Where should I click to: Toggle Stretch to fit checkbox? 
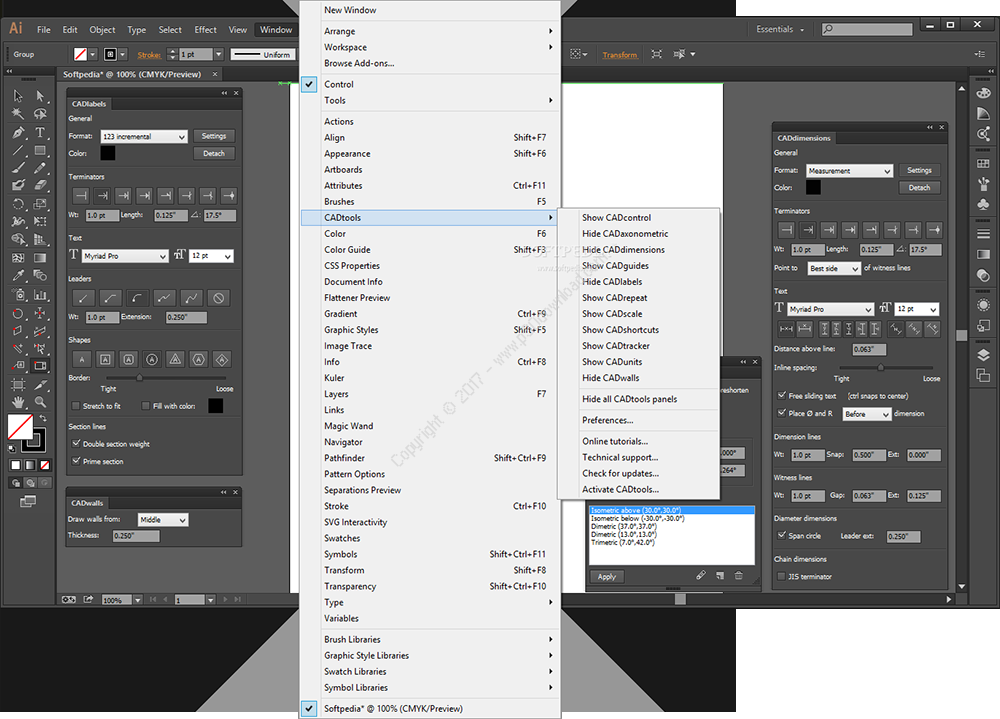[x=76, y=406]
